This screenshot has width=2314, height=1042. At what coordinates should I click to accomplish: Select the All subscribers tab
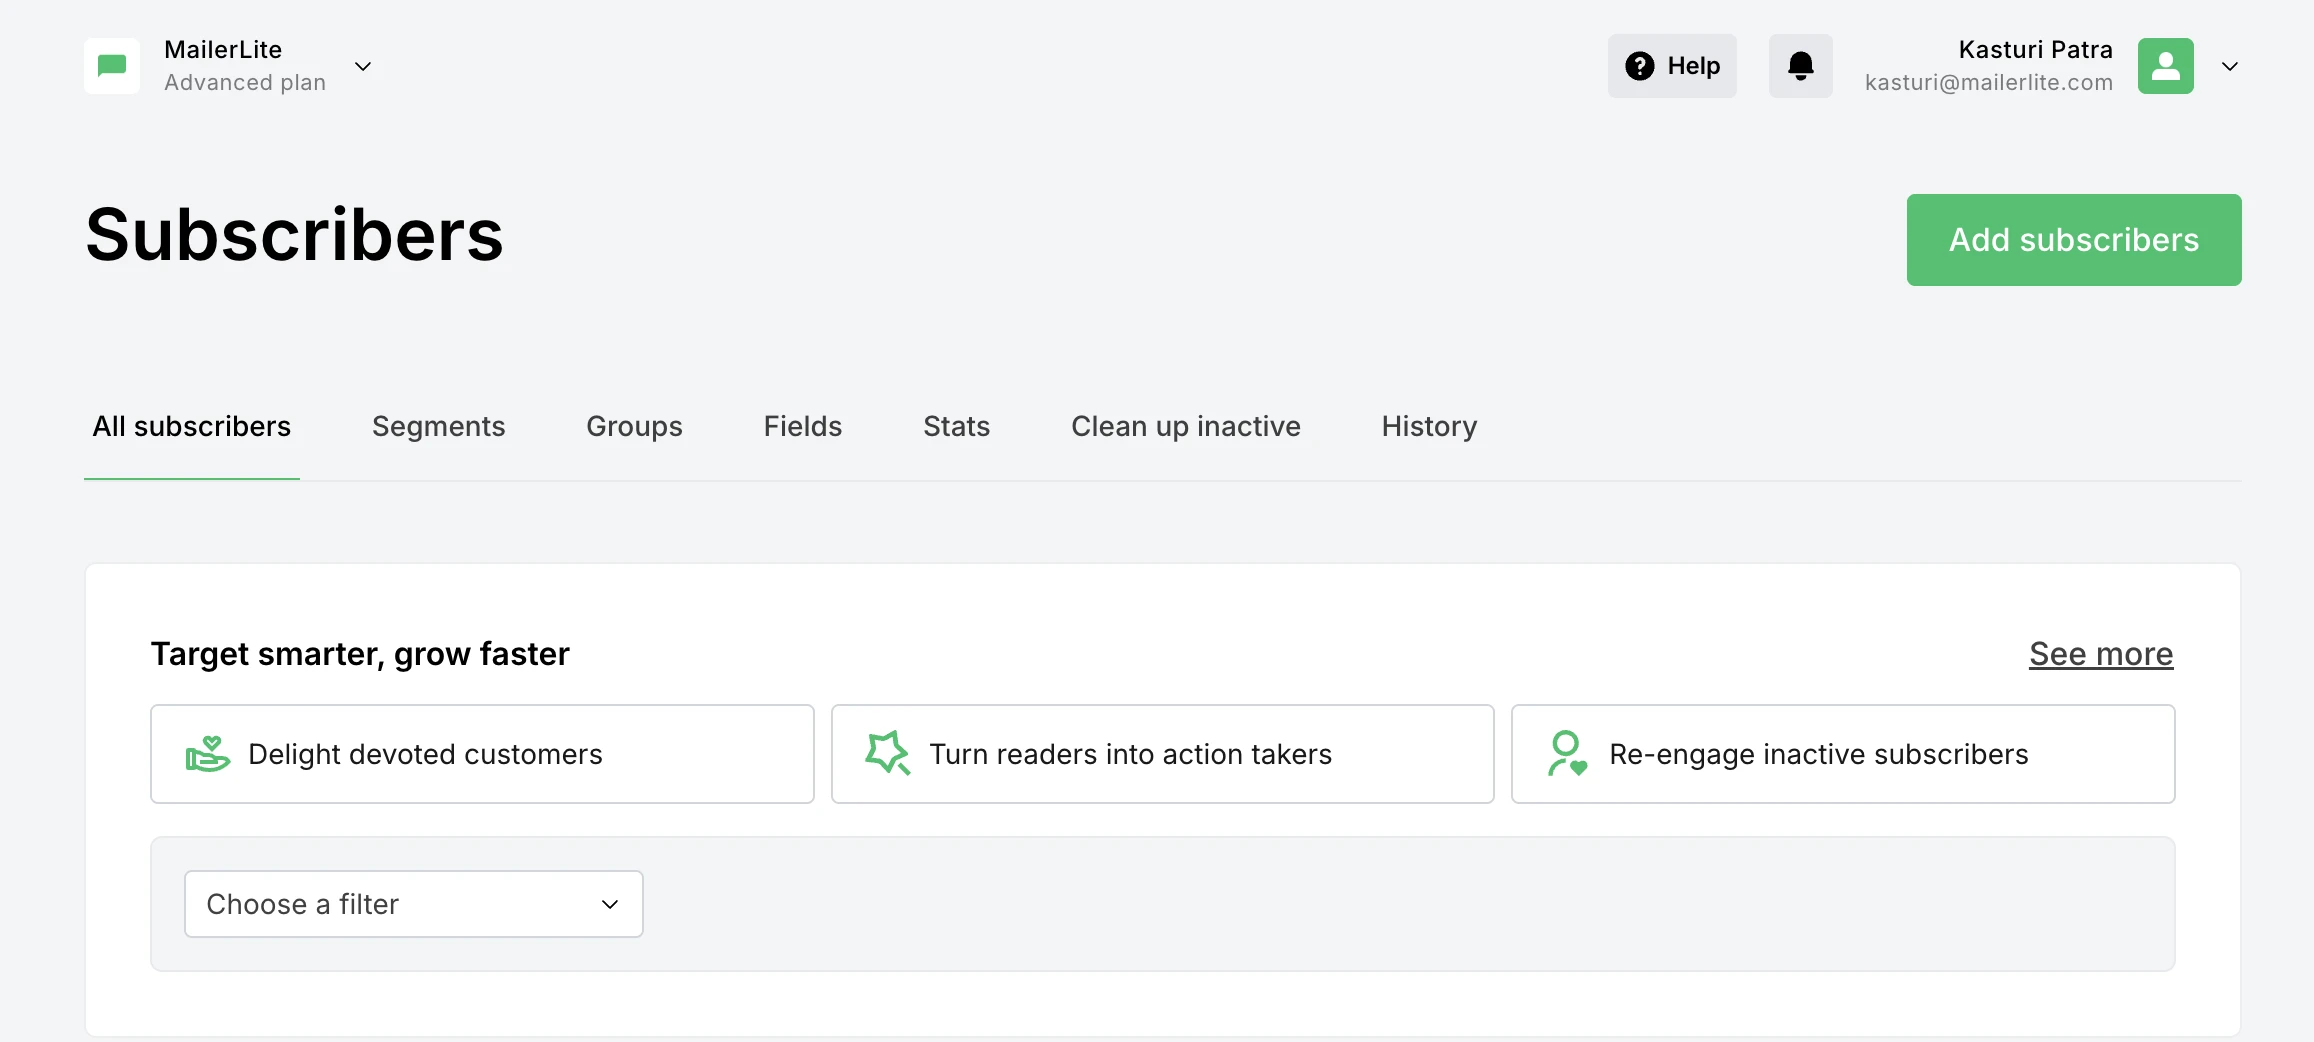[191, 426]
